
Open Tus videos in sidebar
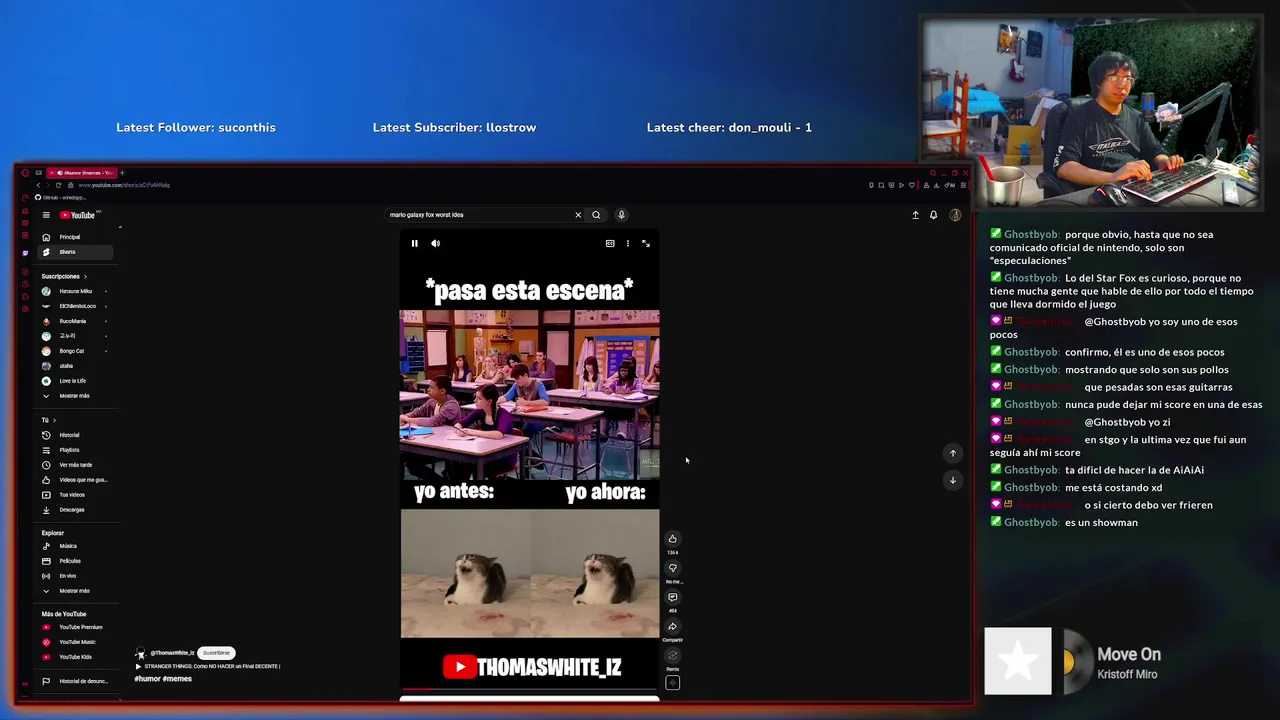76,495
